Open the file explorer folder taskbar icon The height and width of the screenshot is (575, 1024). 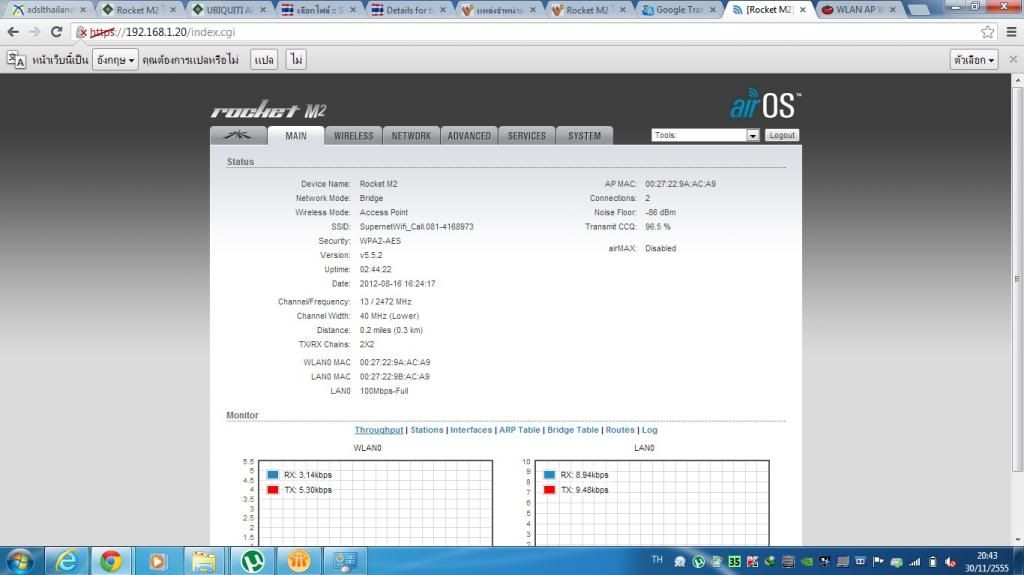[x=204, y=561]
